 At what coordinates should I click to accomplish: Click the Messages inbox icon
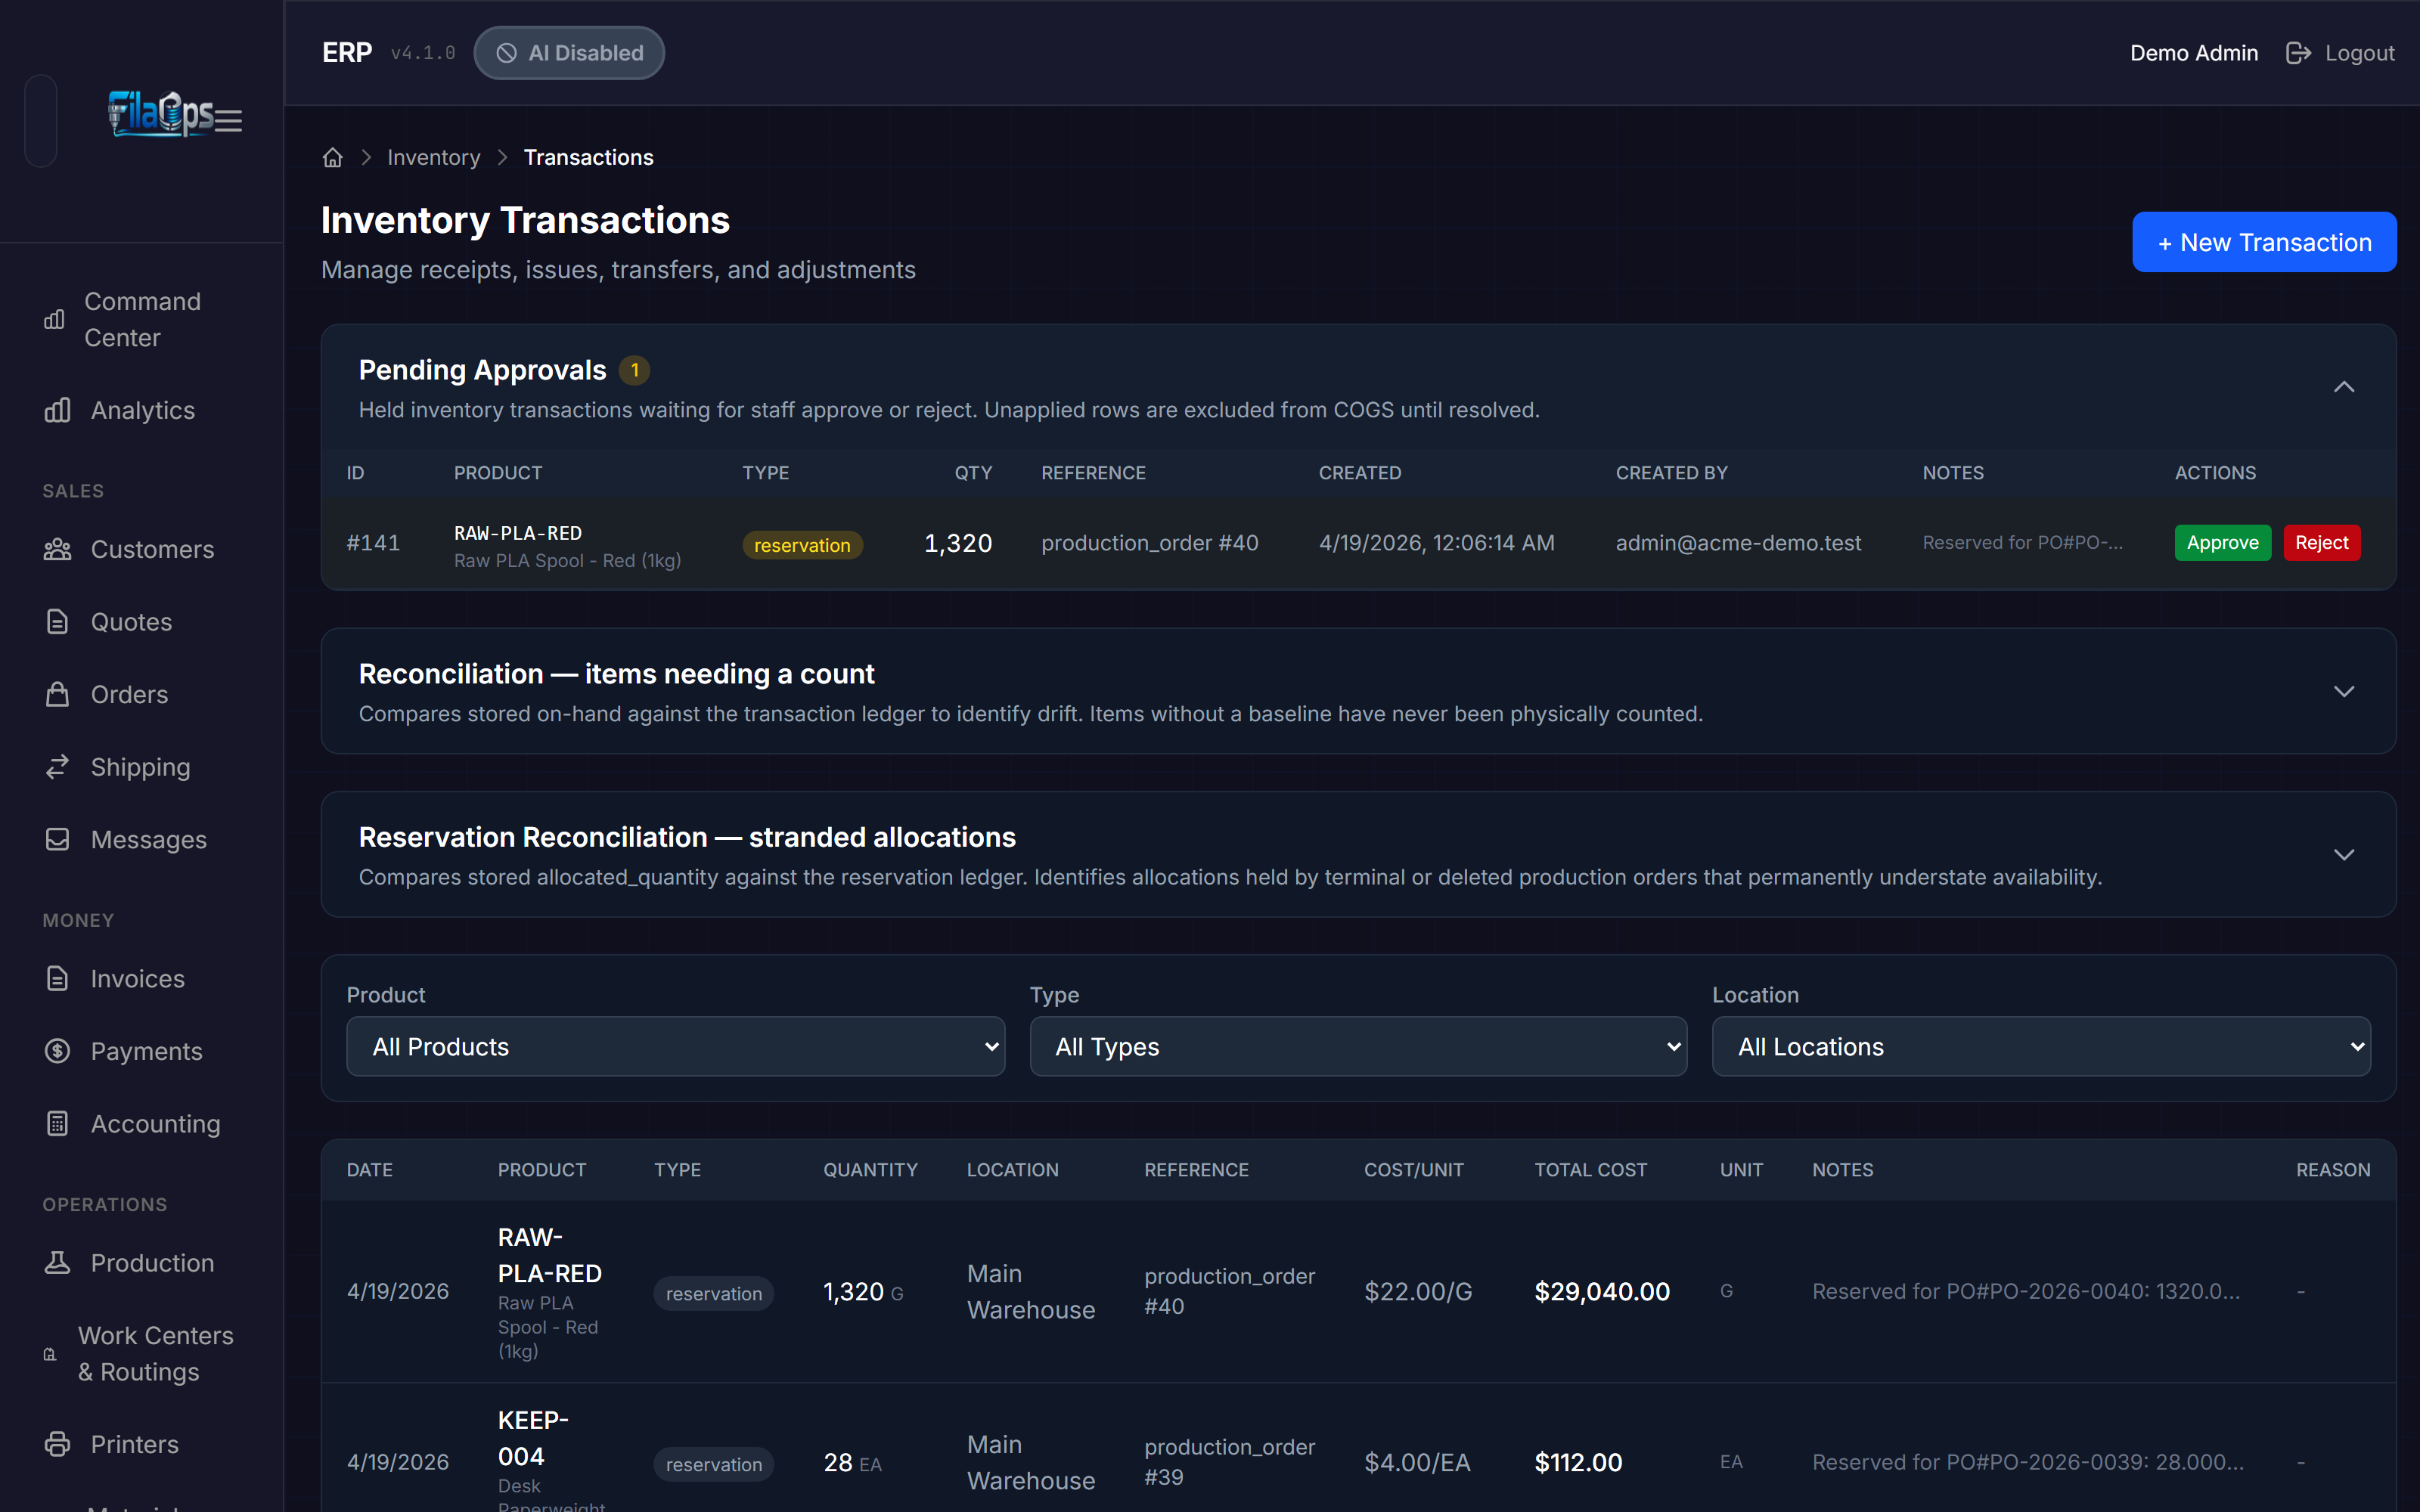(57, 839)
